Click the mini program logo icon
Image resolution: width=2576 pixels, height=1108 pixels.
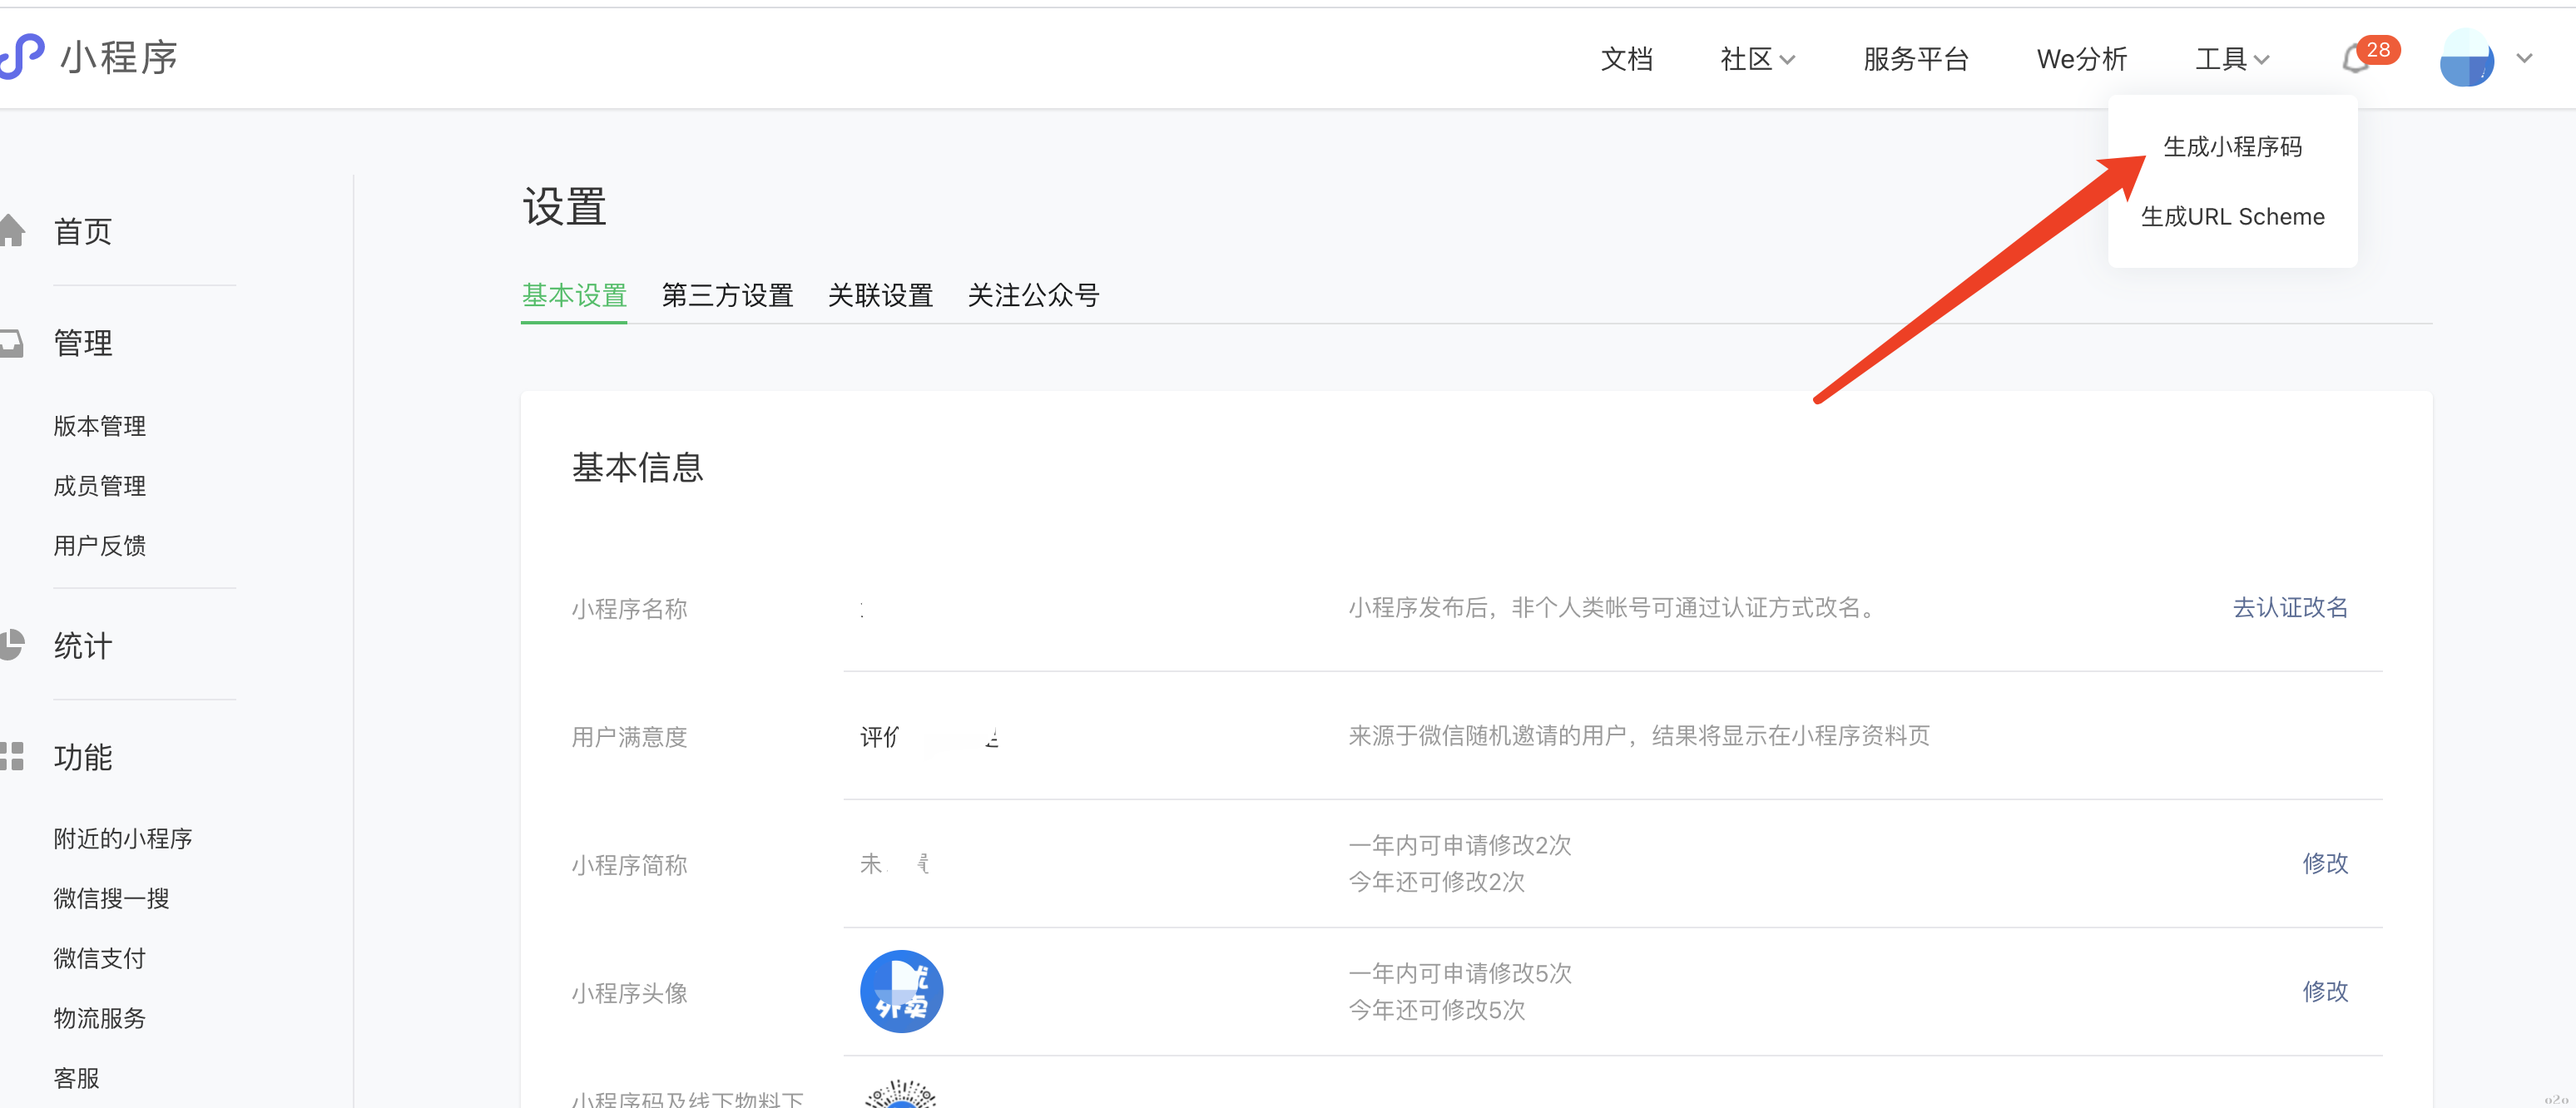tap(22, 56)
